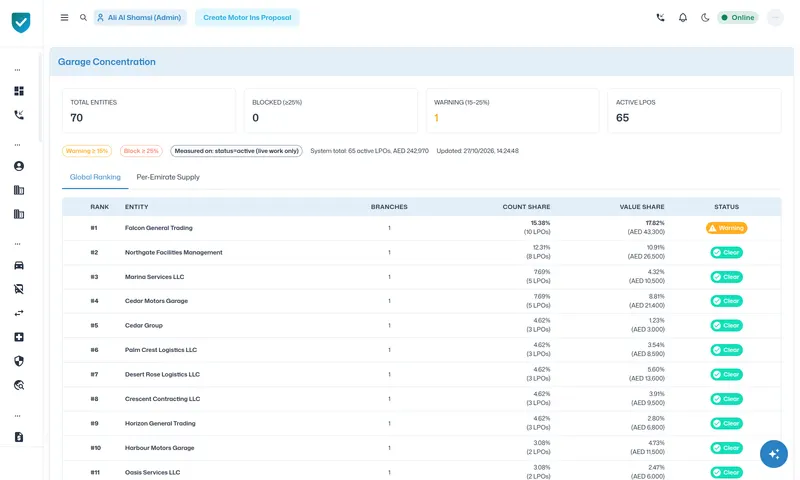The width and height of the screenshot is (800, 480).
Task: Select Northgate Facilities Management entity
Action: (173, 252)
